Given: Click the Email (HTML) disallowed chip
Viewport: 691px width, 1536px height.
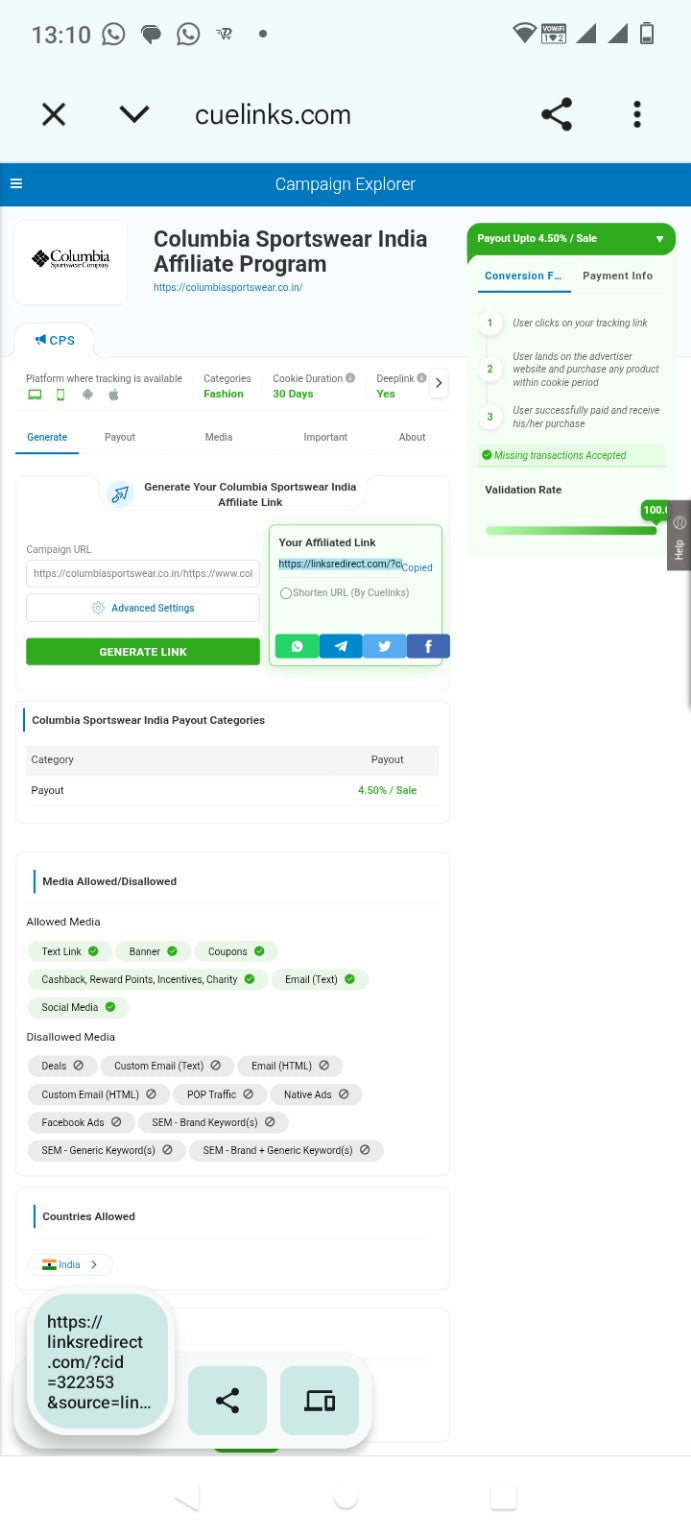Looking at the screenshot, I should pyautogui.click(x=290, y=1066).
